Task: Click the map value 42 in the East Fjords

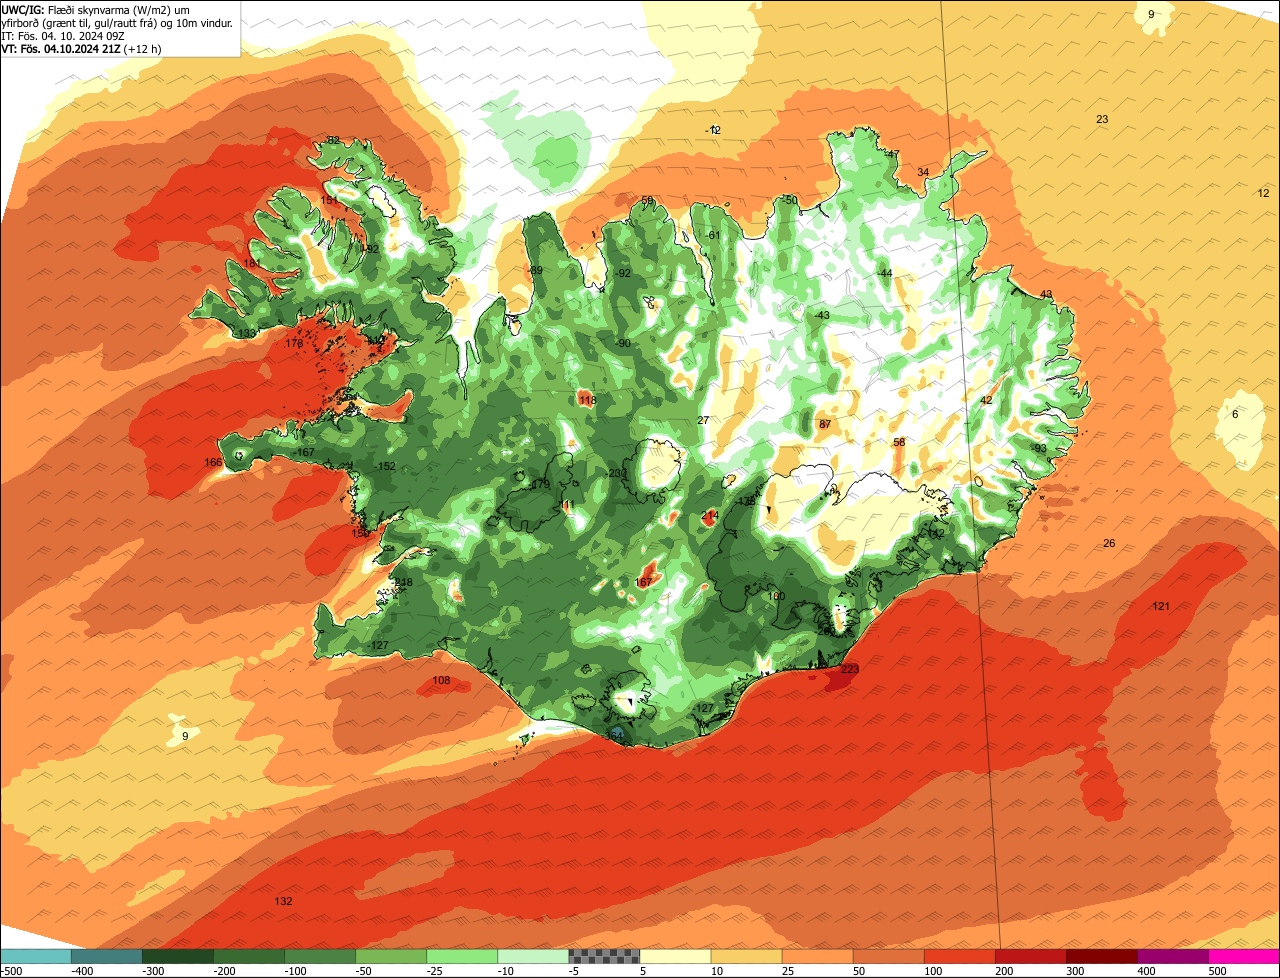Action: pyautogui.click(x=986, y=400)
